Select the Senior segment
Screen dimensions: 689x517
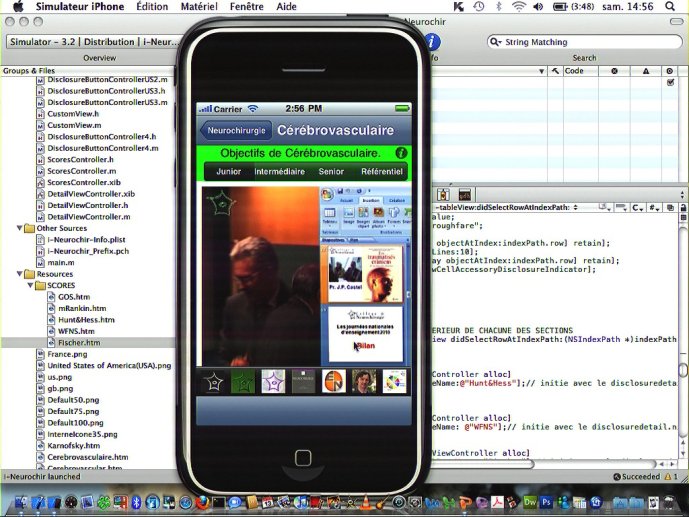[x=331, y=171]
